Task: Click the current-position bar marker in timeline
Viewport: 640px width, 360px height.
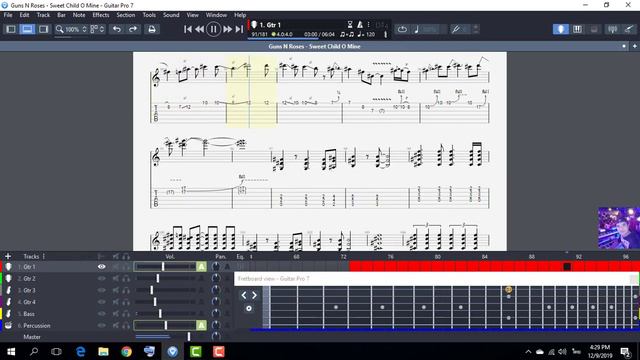Action: [567, 267]
